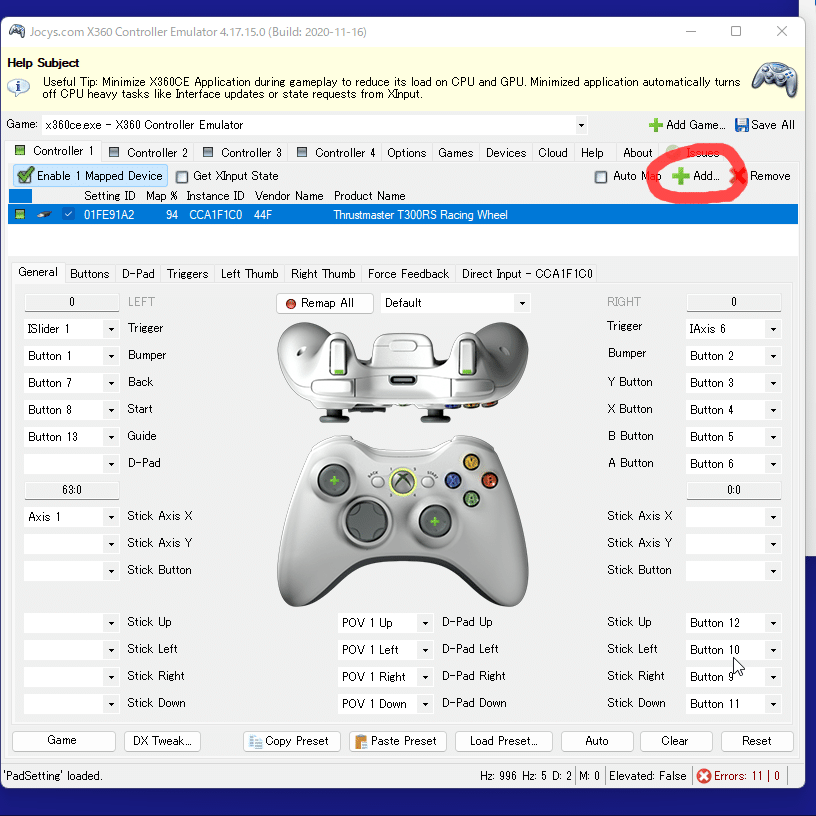This screenshot has height=816, width=816.
Task: Open the Cloud tab
Action: pos(553,153)
